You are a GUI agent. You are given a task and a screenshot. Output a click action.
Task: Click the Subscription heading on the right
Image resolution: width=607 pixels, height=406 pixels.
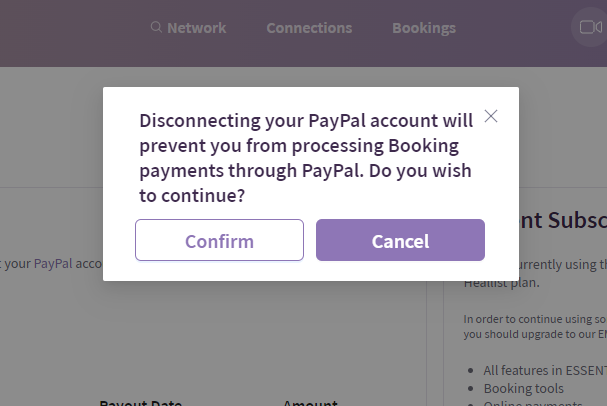(x=562, y=221)
